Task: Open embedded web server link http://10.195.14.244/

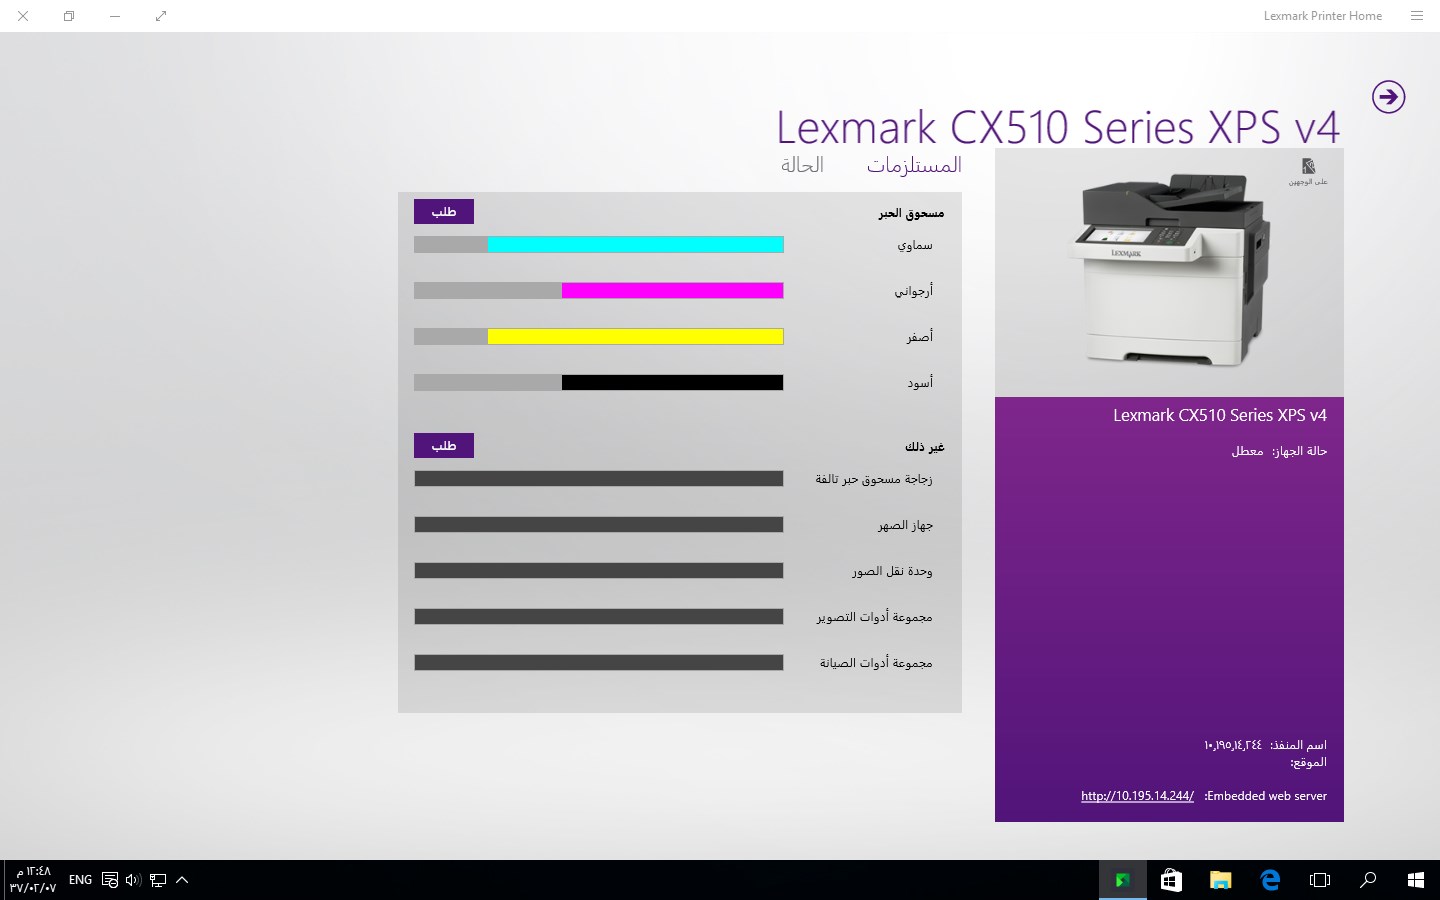Action: 1137,796
